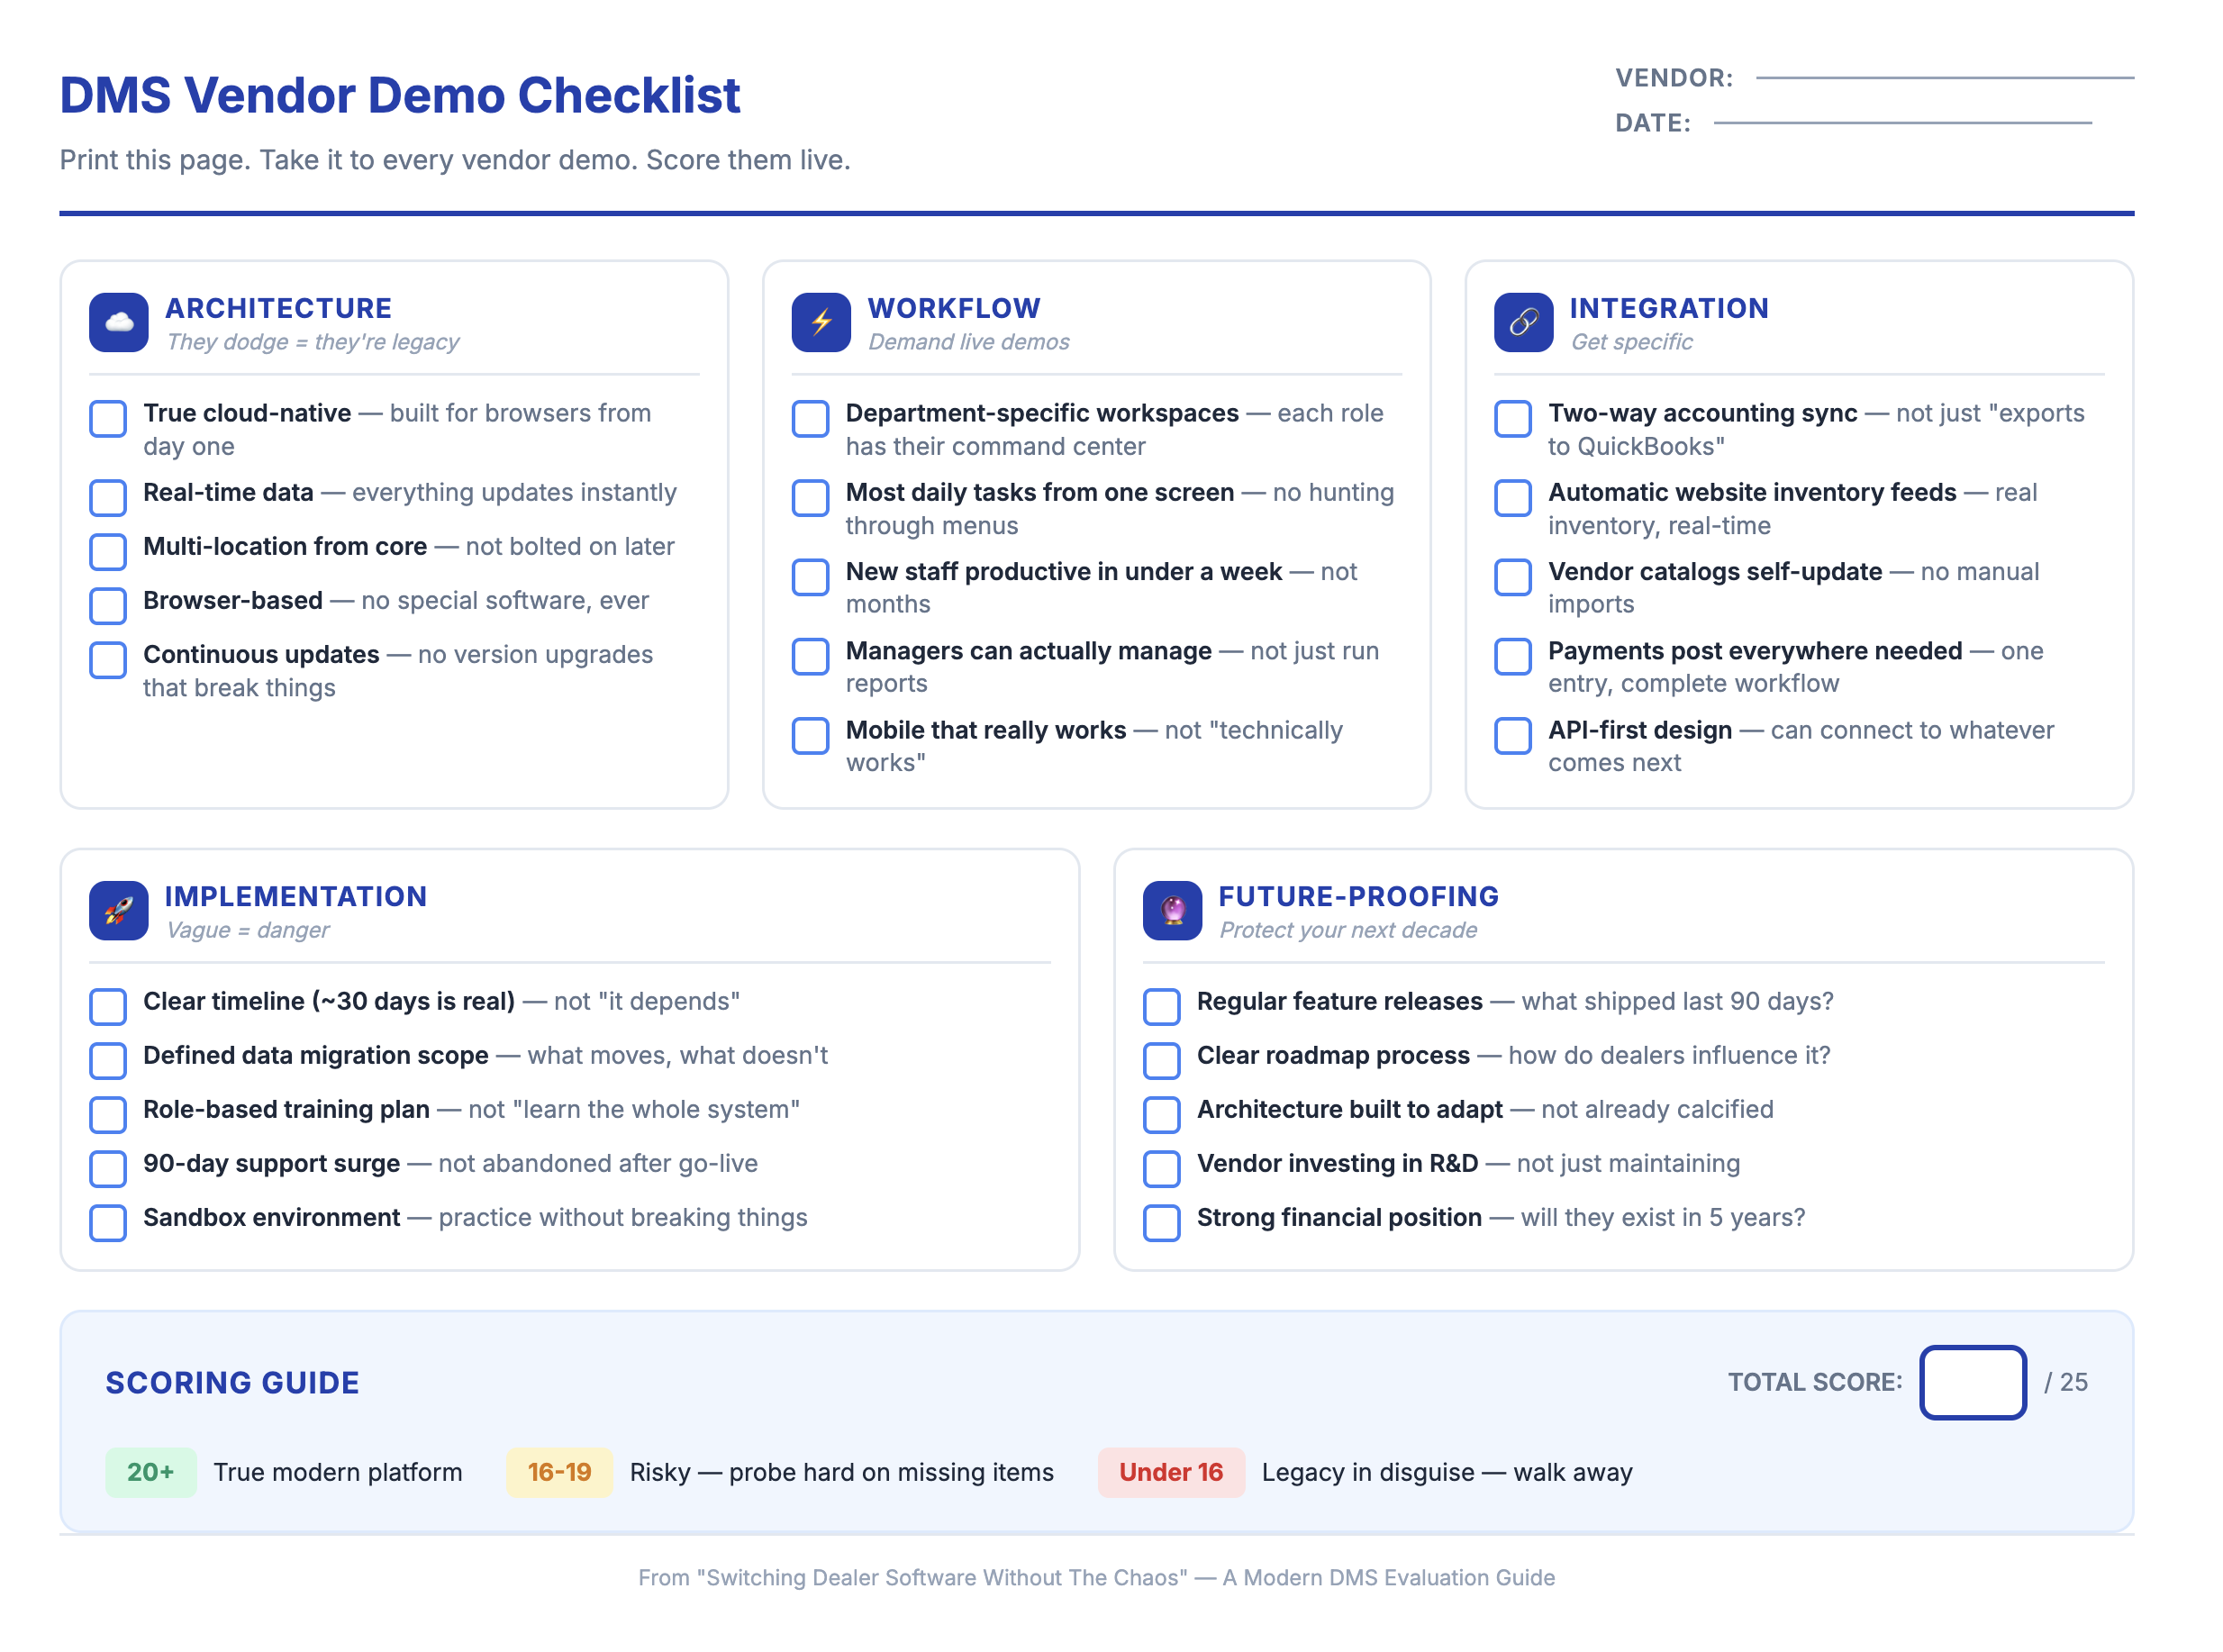Tick Mobile that really works checkbox
This screenshot has width=2223, height=1652.
pyautogui.click(x=810, y=735)
